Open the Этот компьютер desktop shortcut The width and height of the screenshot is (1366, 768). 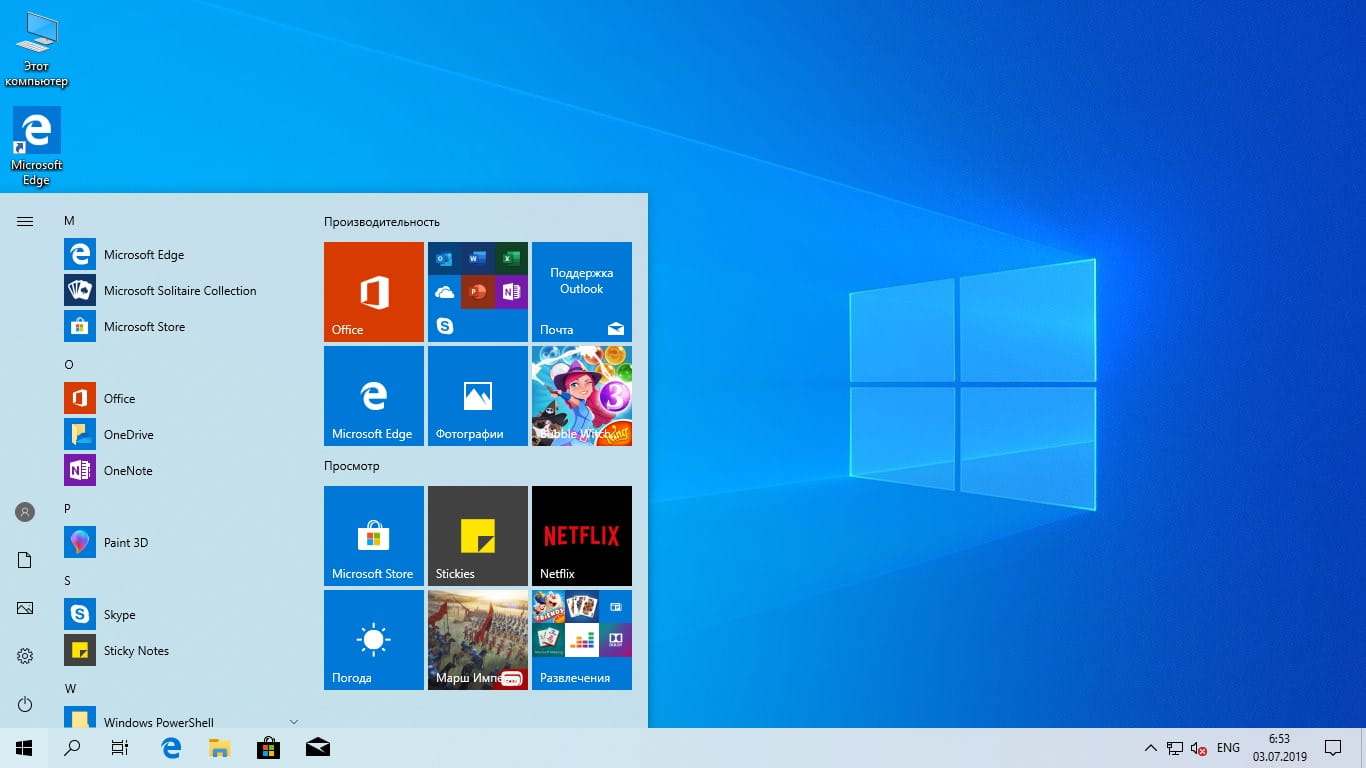[x=37, y=50]
